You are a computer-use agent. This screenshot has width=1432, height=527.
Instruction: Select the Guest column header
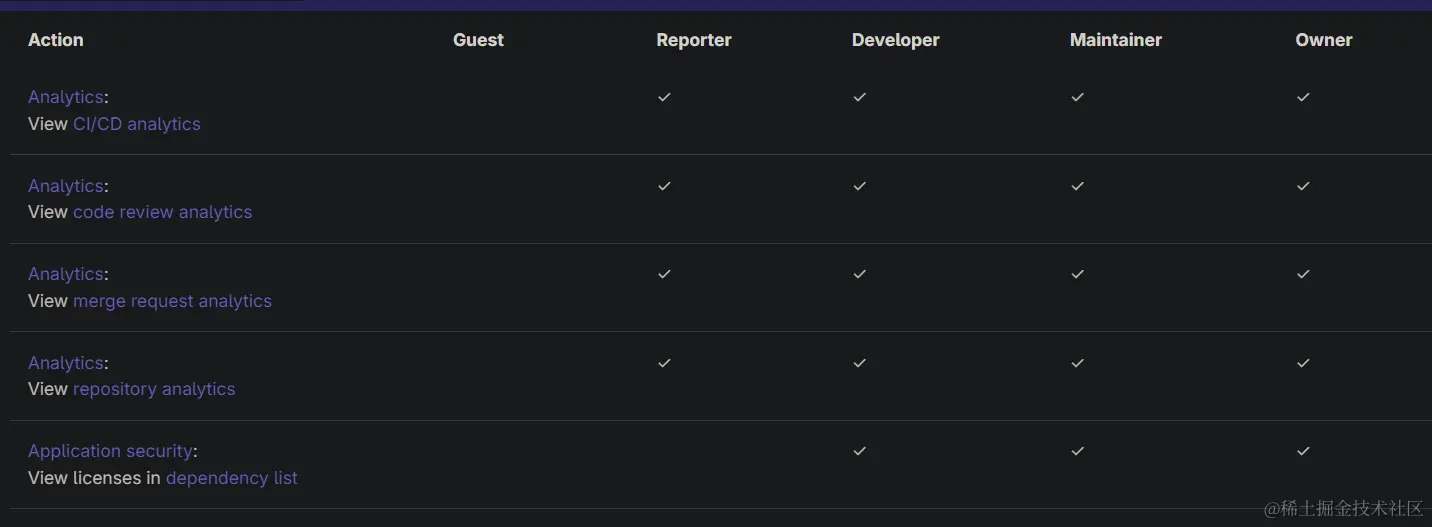(478, 40)
